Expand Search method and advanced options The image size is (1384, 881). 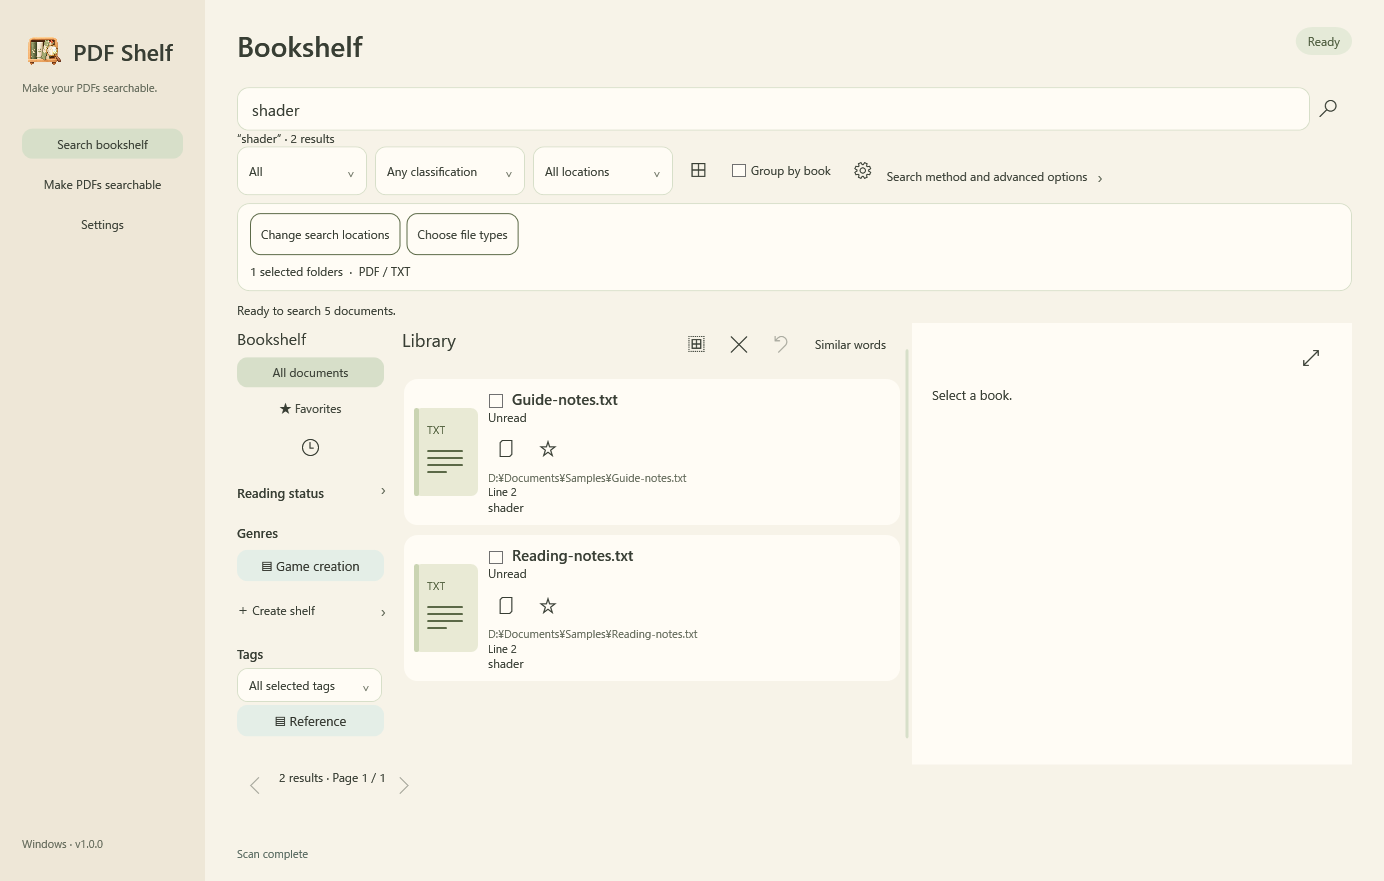(995, 177)
